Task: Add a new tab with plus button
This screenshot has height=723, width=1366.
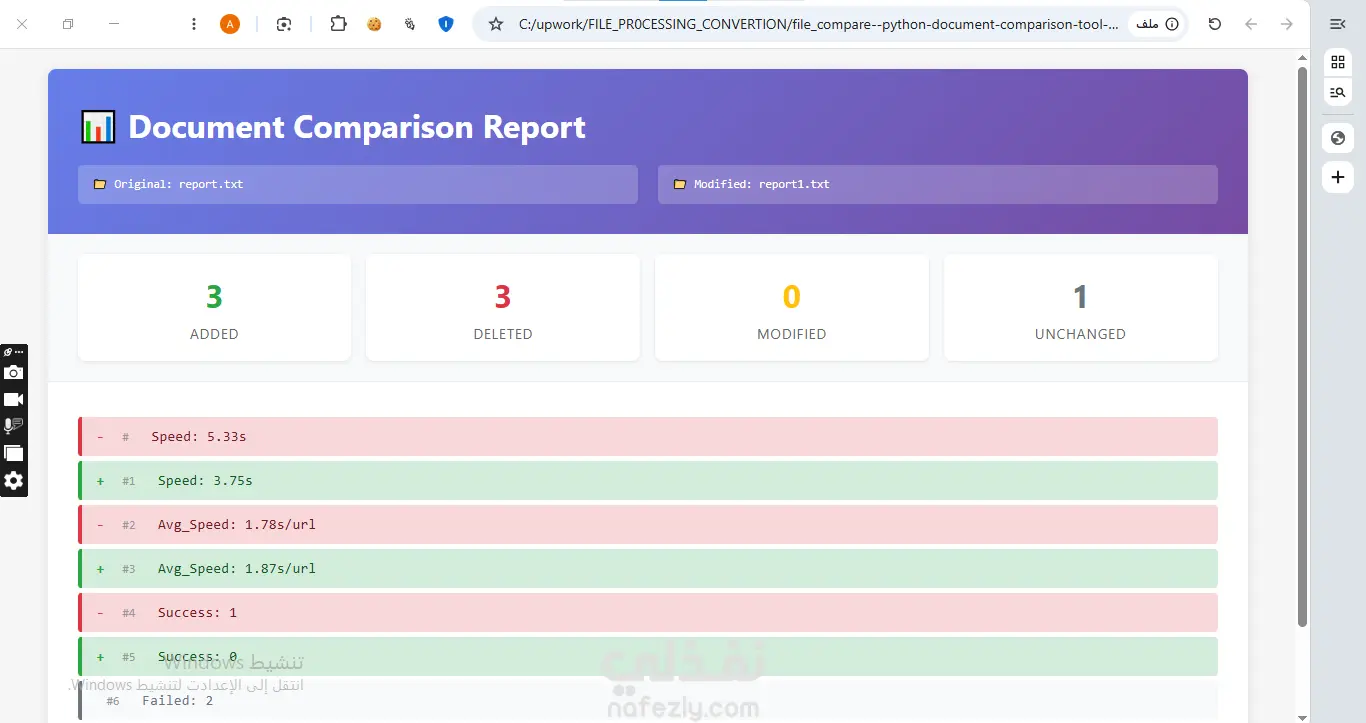Action: click(x=1338, y=177)
